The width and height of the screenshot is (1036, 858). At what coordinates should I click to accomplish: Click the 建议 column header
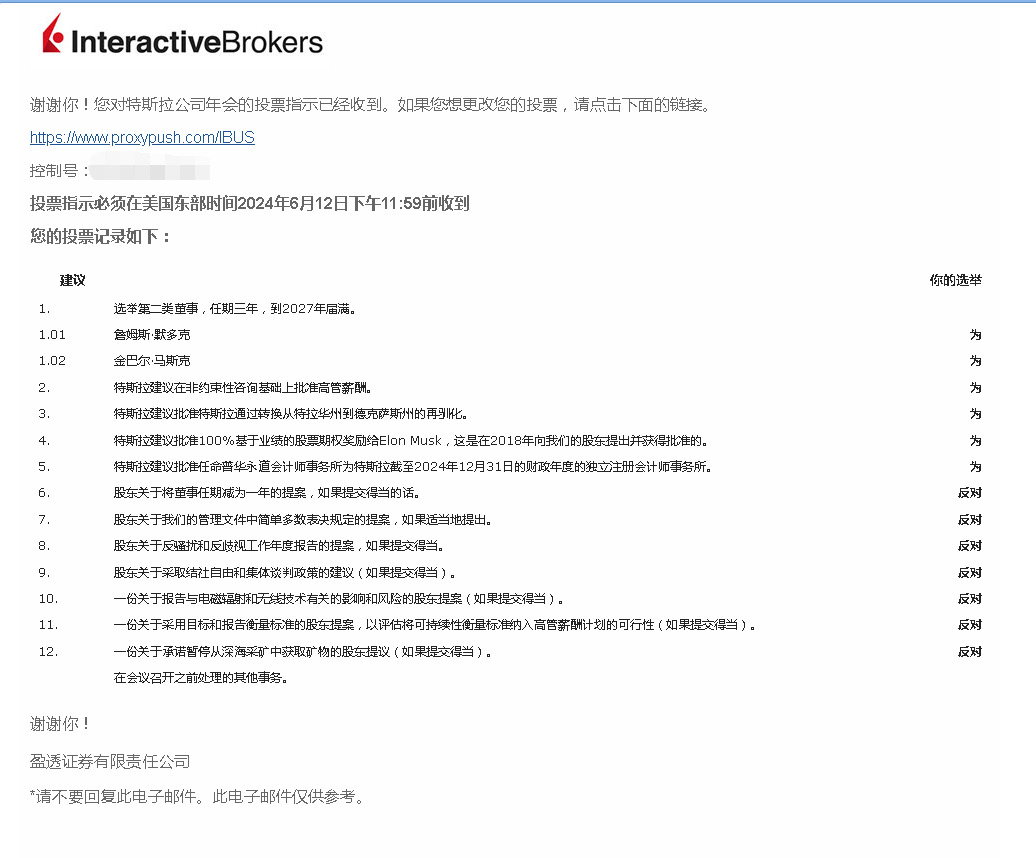pyautogui.click(x=73, y=280)
